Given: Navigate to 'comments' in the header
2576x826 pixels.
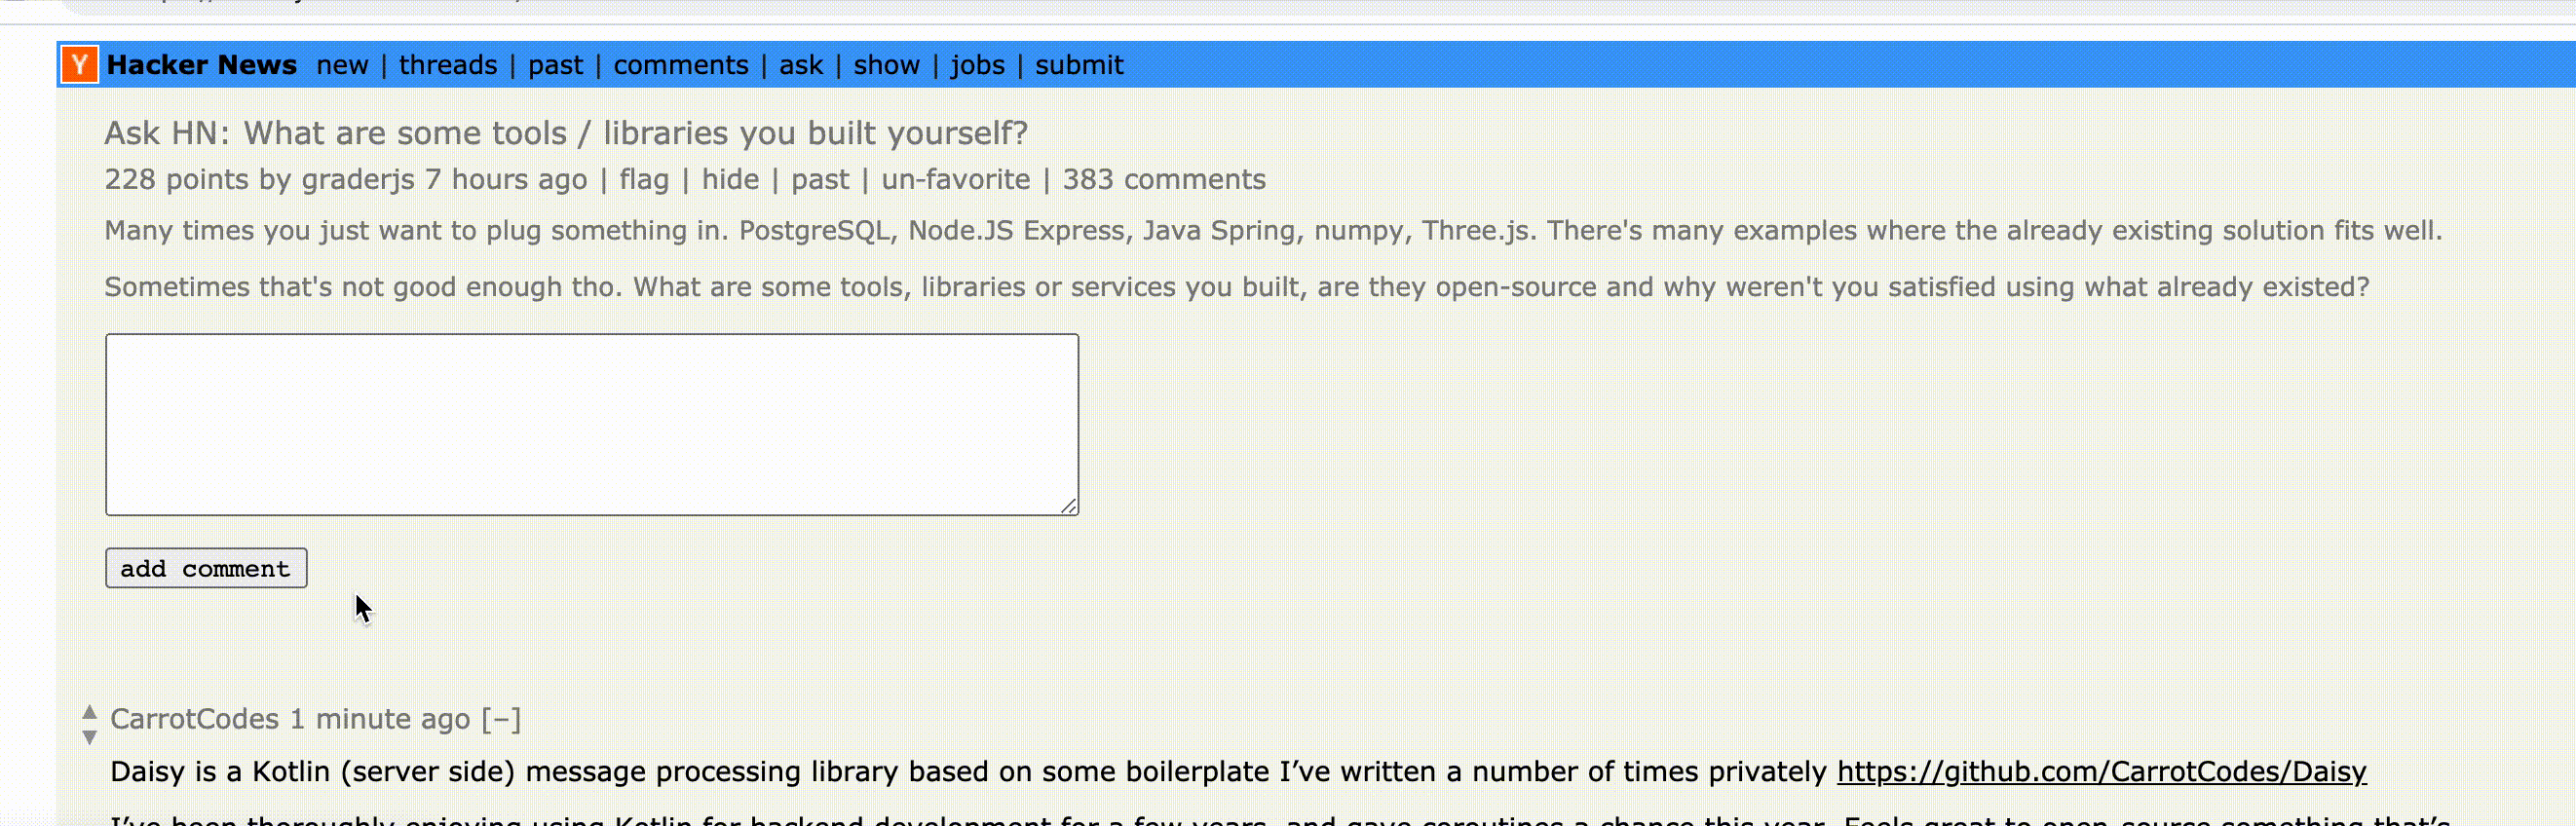Looking at the screenshot, I should [x=680, y=65].
